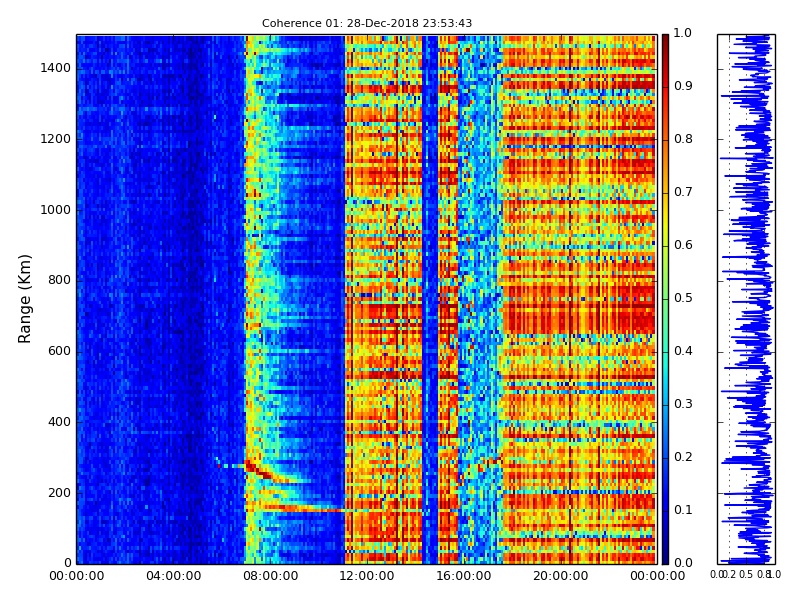Click the 12:00:00 time axis label

pos(367,576)
